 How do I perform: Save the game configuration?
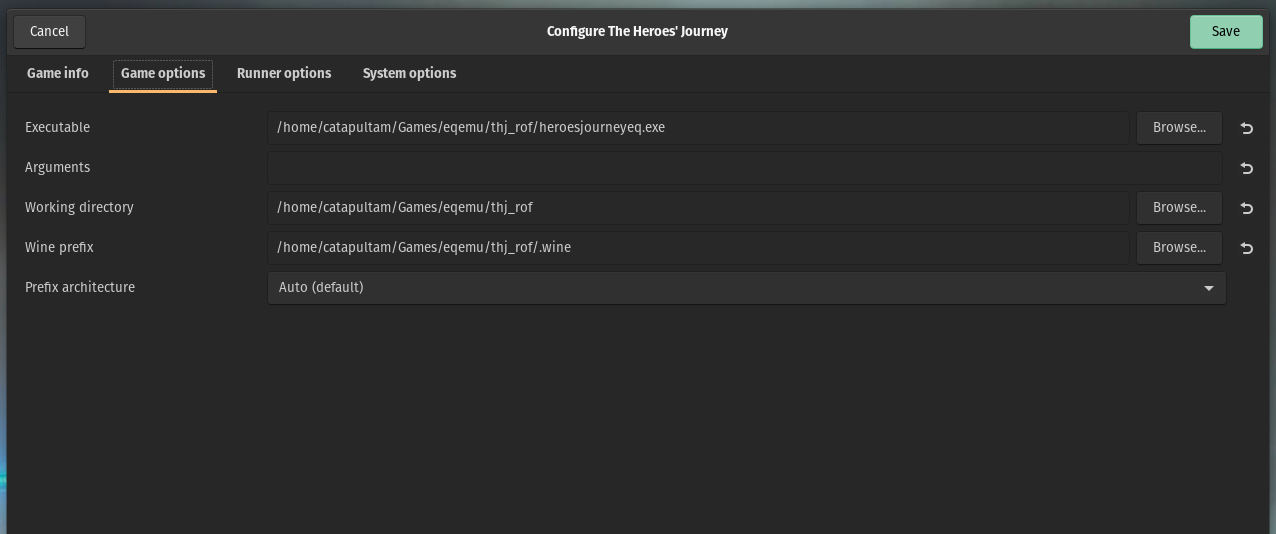pyautogui.click(x=1226, y=32)
